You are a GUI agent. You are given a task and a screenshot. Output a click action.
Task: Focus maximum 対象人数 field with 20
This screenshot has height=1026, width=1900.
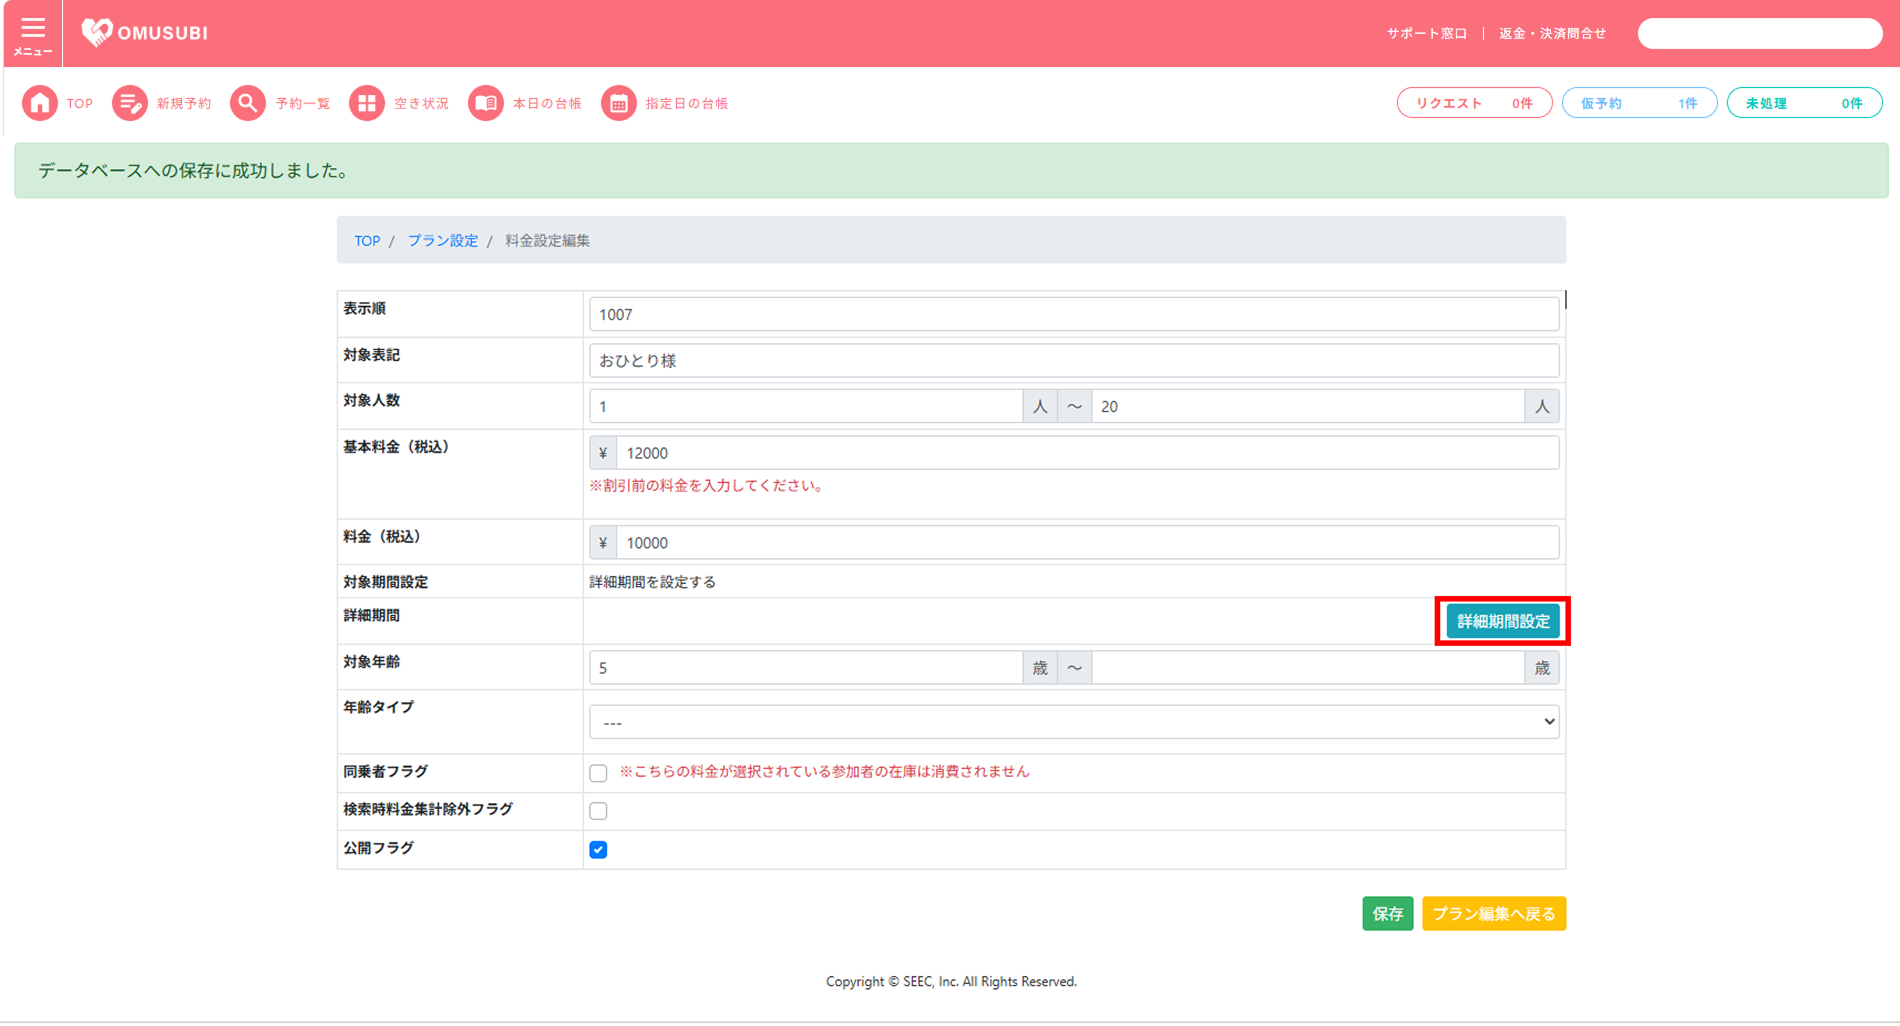tap(1308, 406)
